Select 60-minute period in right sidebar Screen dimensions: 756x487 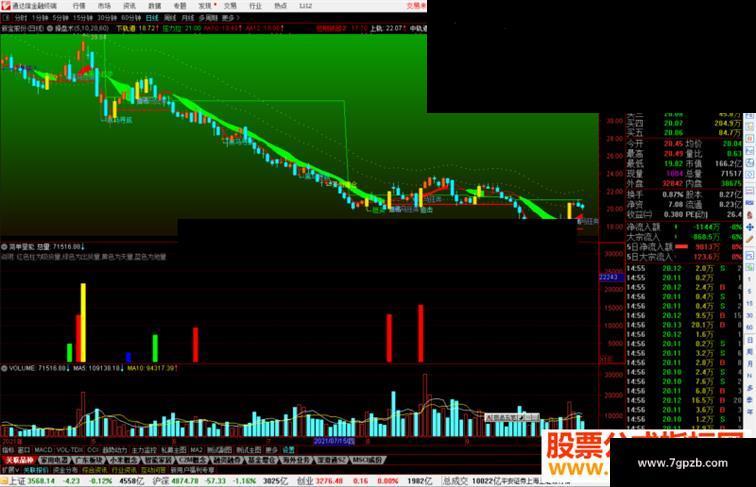pos(750,327)
